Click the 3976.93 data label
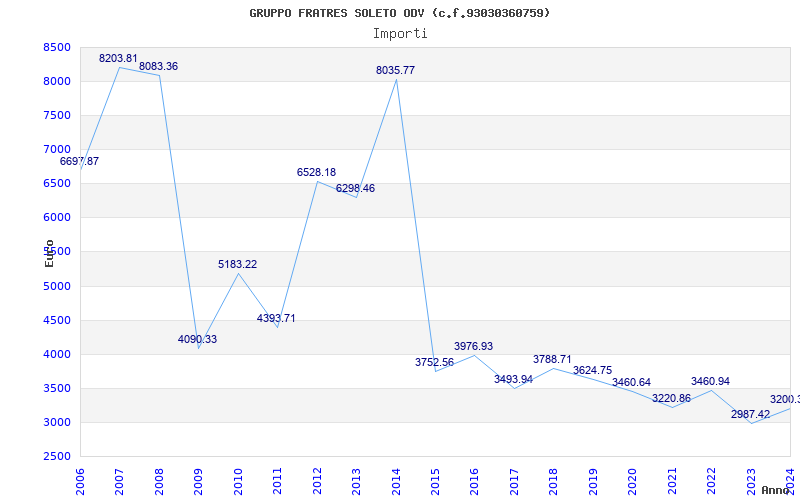This screenshot has width=800, height=500. pyautogui.click(x=473, y=346)
